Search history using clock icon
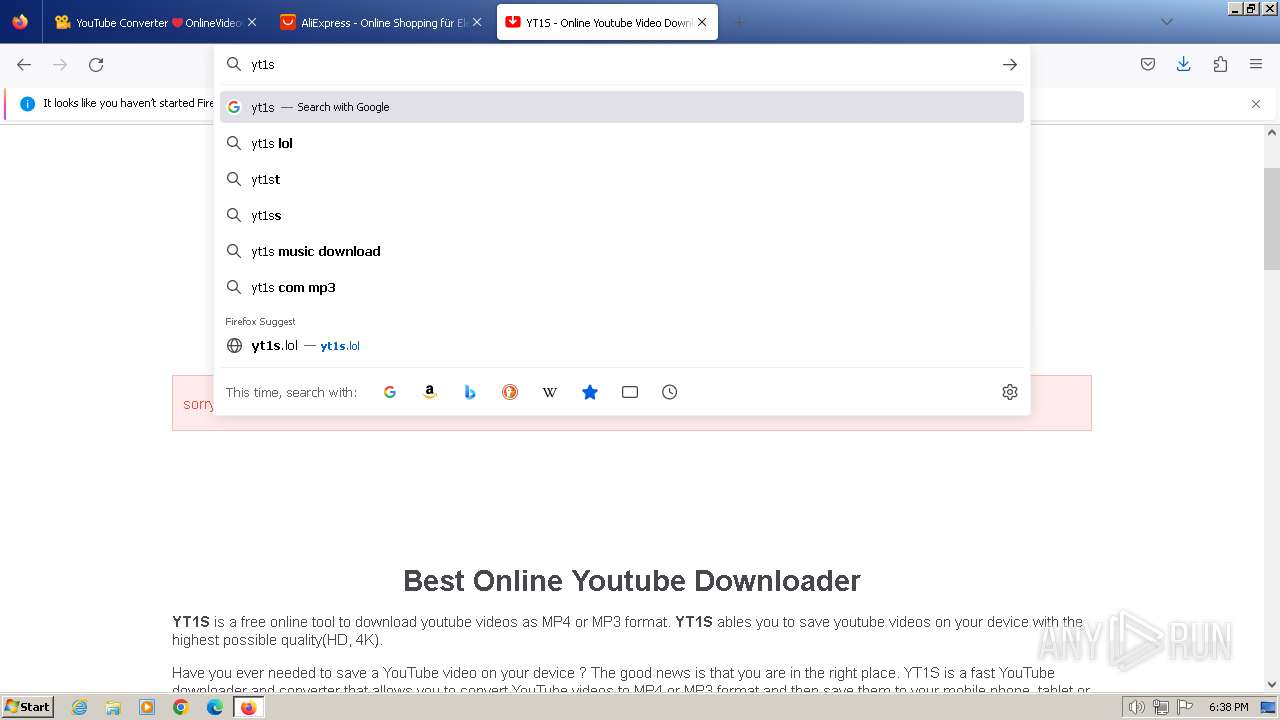The height and width of the screenshot is (720, 1280). pos(670,392)
